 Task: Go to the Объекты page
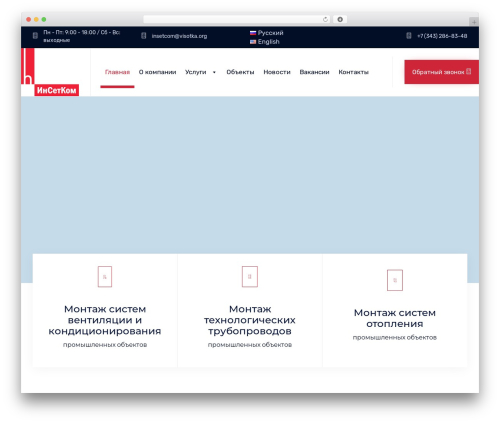tap(240, 72)
